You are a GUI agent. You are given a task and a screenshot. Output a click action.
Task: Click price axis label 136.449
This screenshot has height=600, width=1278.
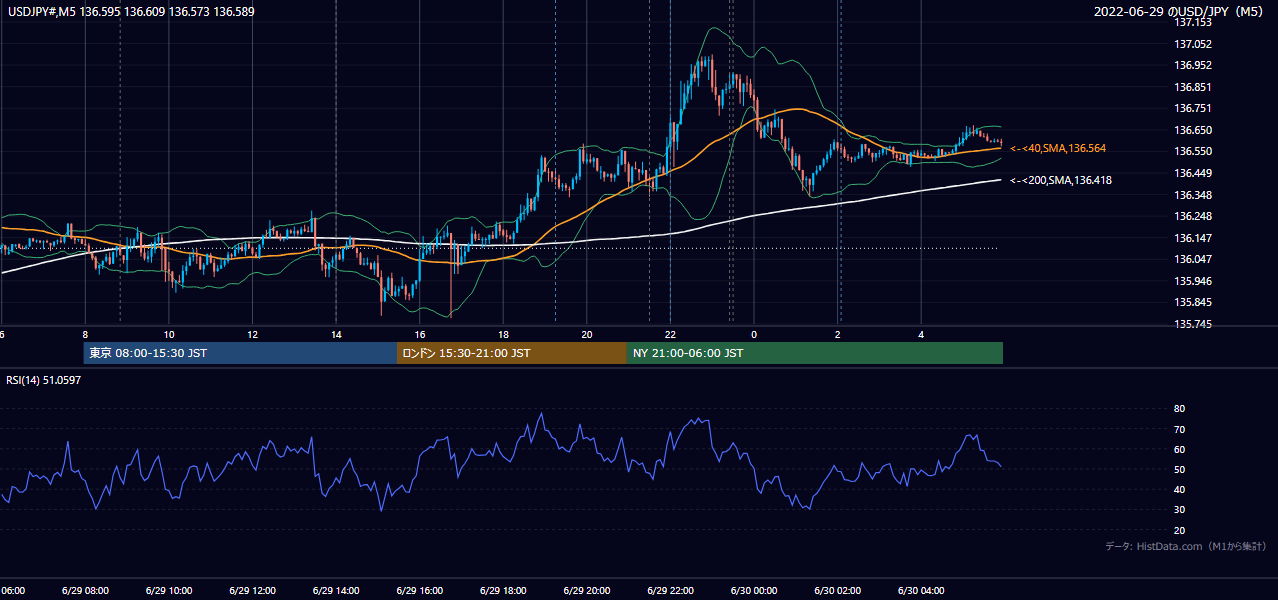point(1193,173)
